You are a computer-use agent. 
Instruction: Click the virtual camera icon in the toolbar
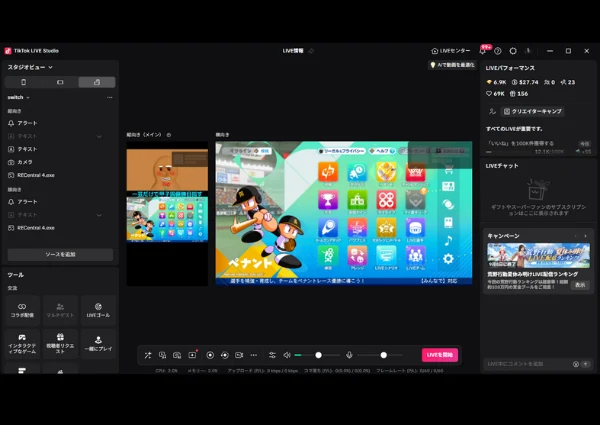(x=239, y=355)
